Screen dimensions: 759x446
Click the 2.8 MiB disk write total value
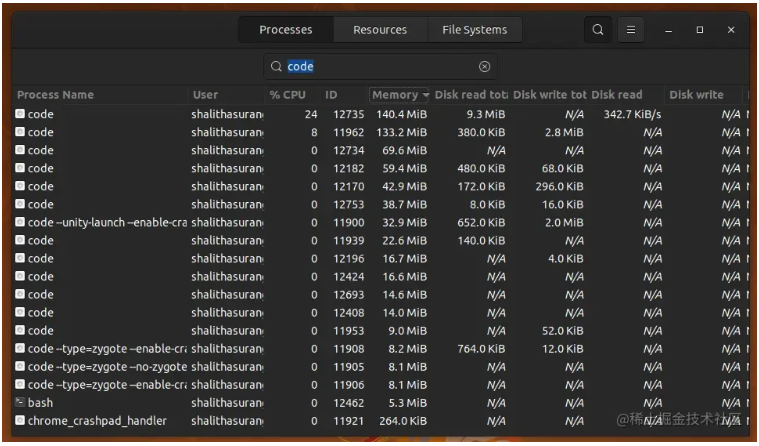coord(564,132)
